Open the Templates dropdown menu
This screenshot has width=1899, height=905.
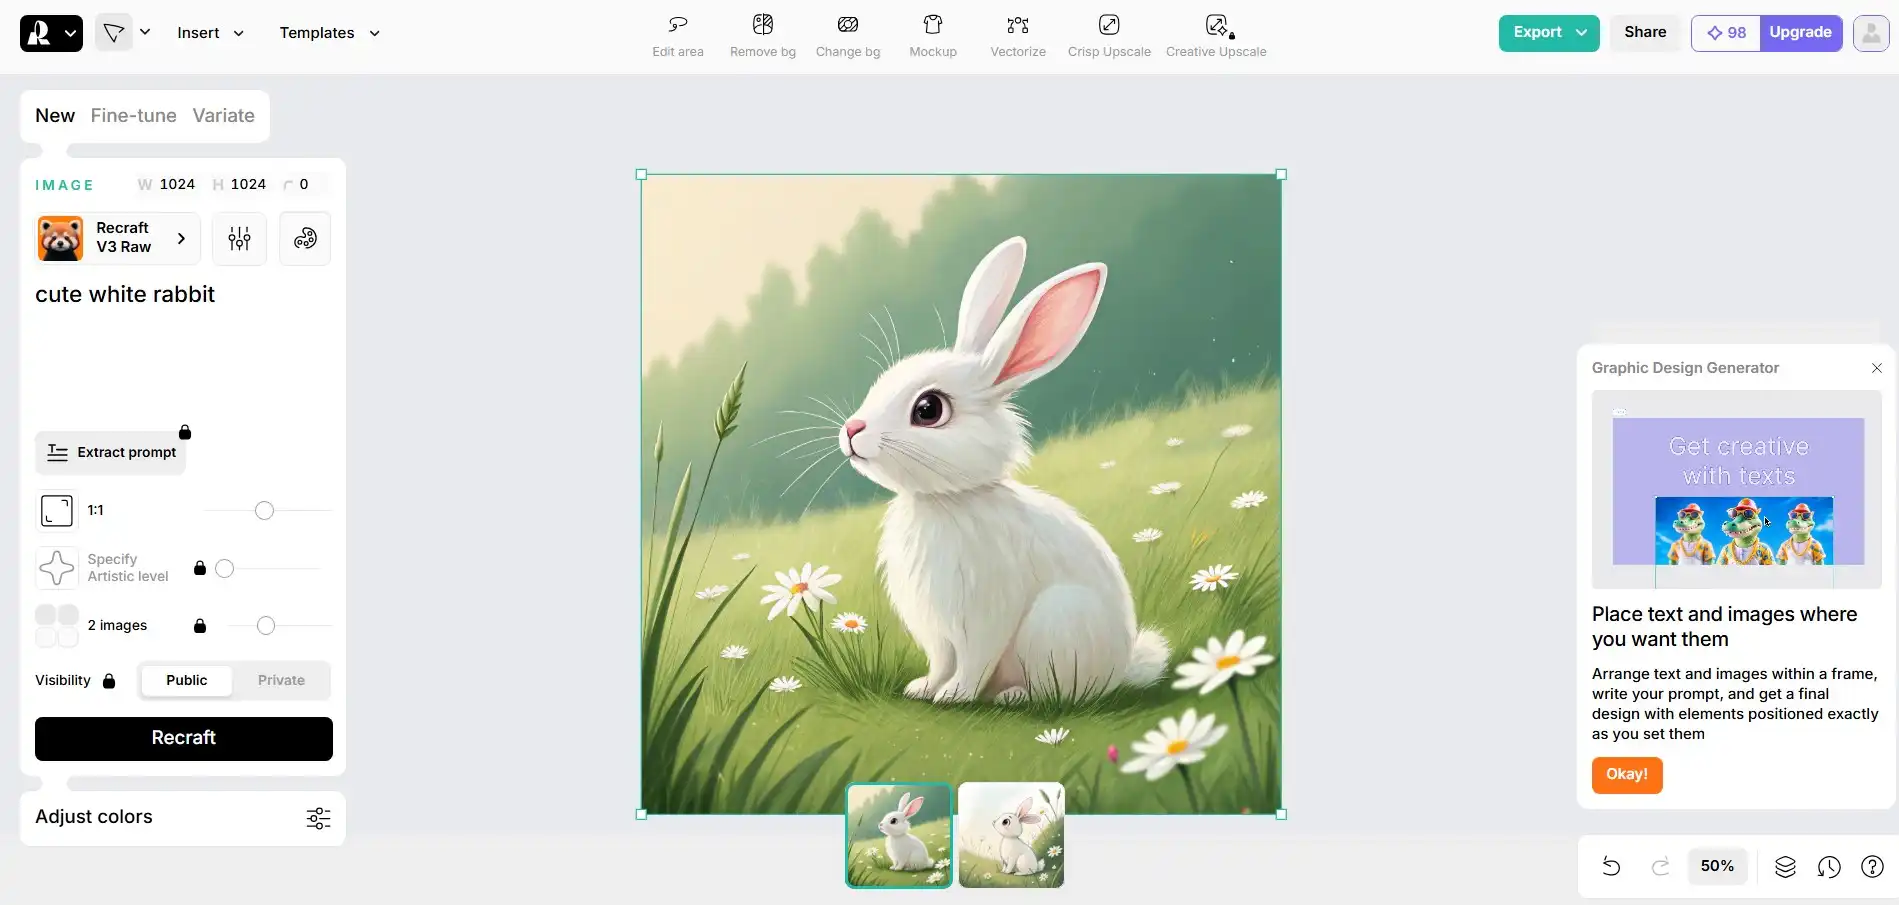[x=329, y=33]
